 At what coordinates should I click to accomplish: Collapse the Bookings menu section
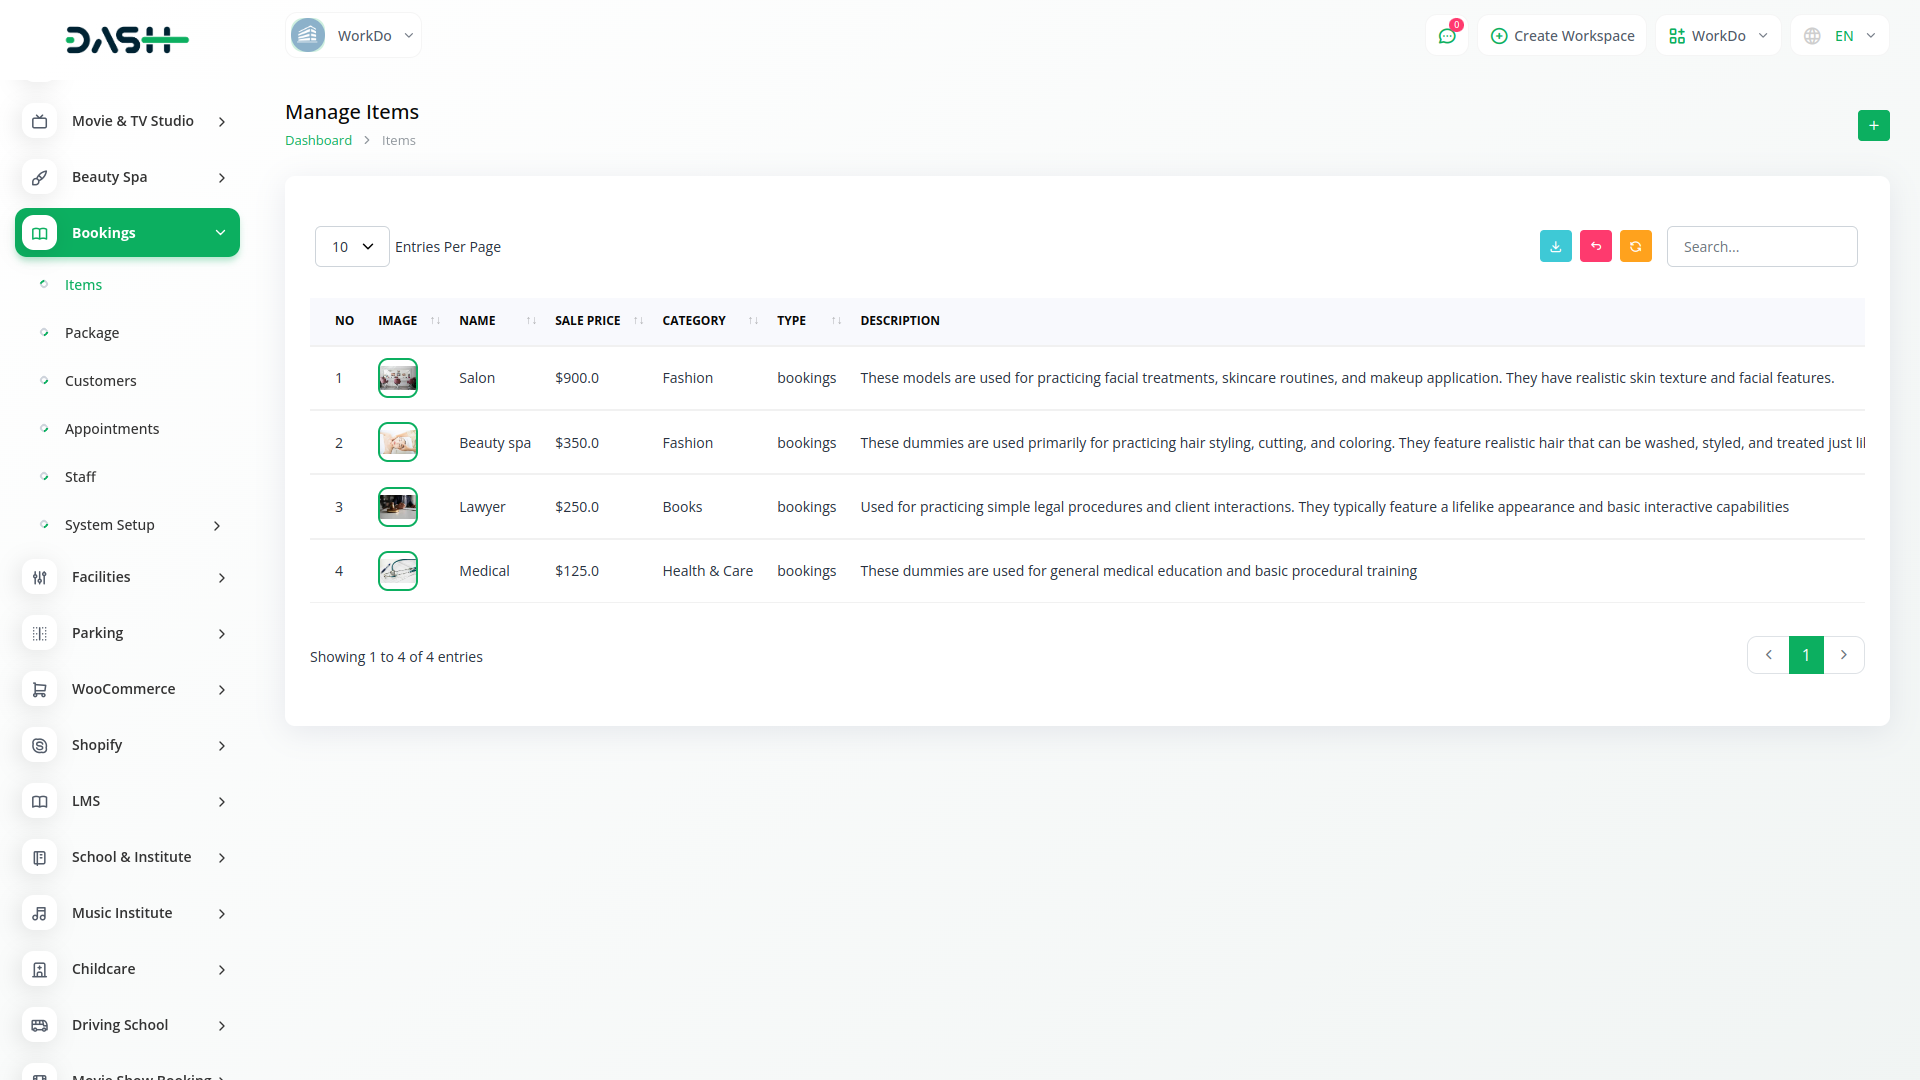[x=127, y=233]
